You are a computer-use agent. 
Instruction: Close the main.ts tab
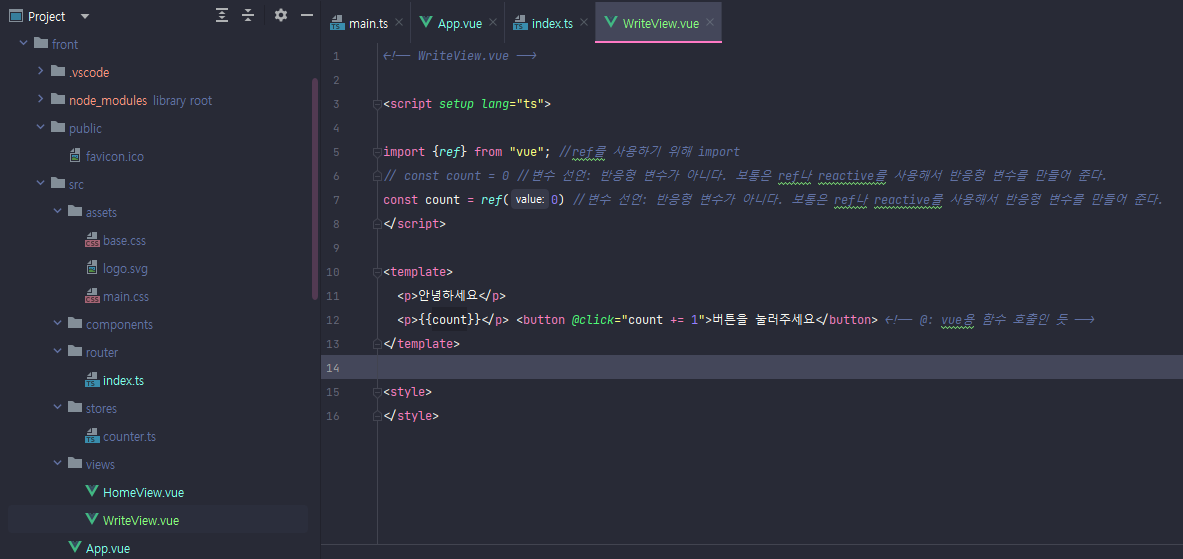coord(398,23)
